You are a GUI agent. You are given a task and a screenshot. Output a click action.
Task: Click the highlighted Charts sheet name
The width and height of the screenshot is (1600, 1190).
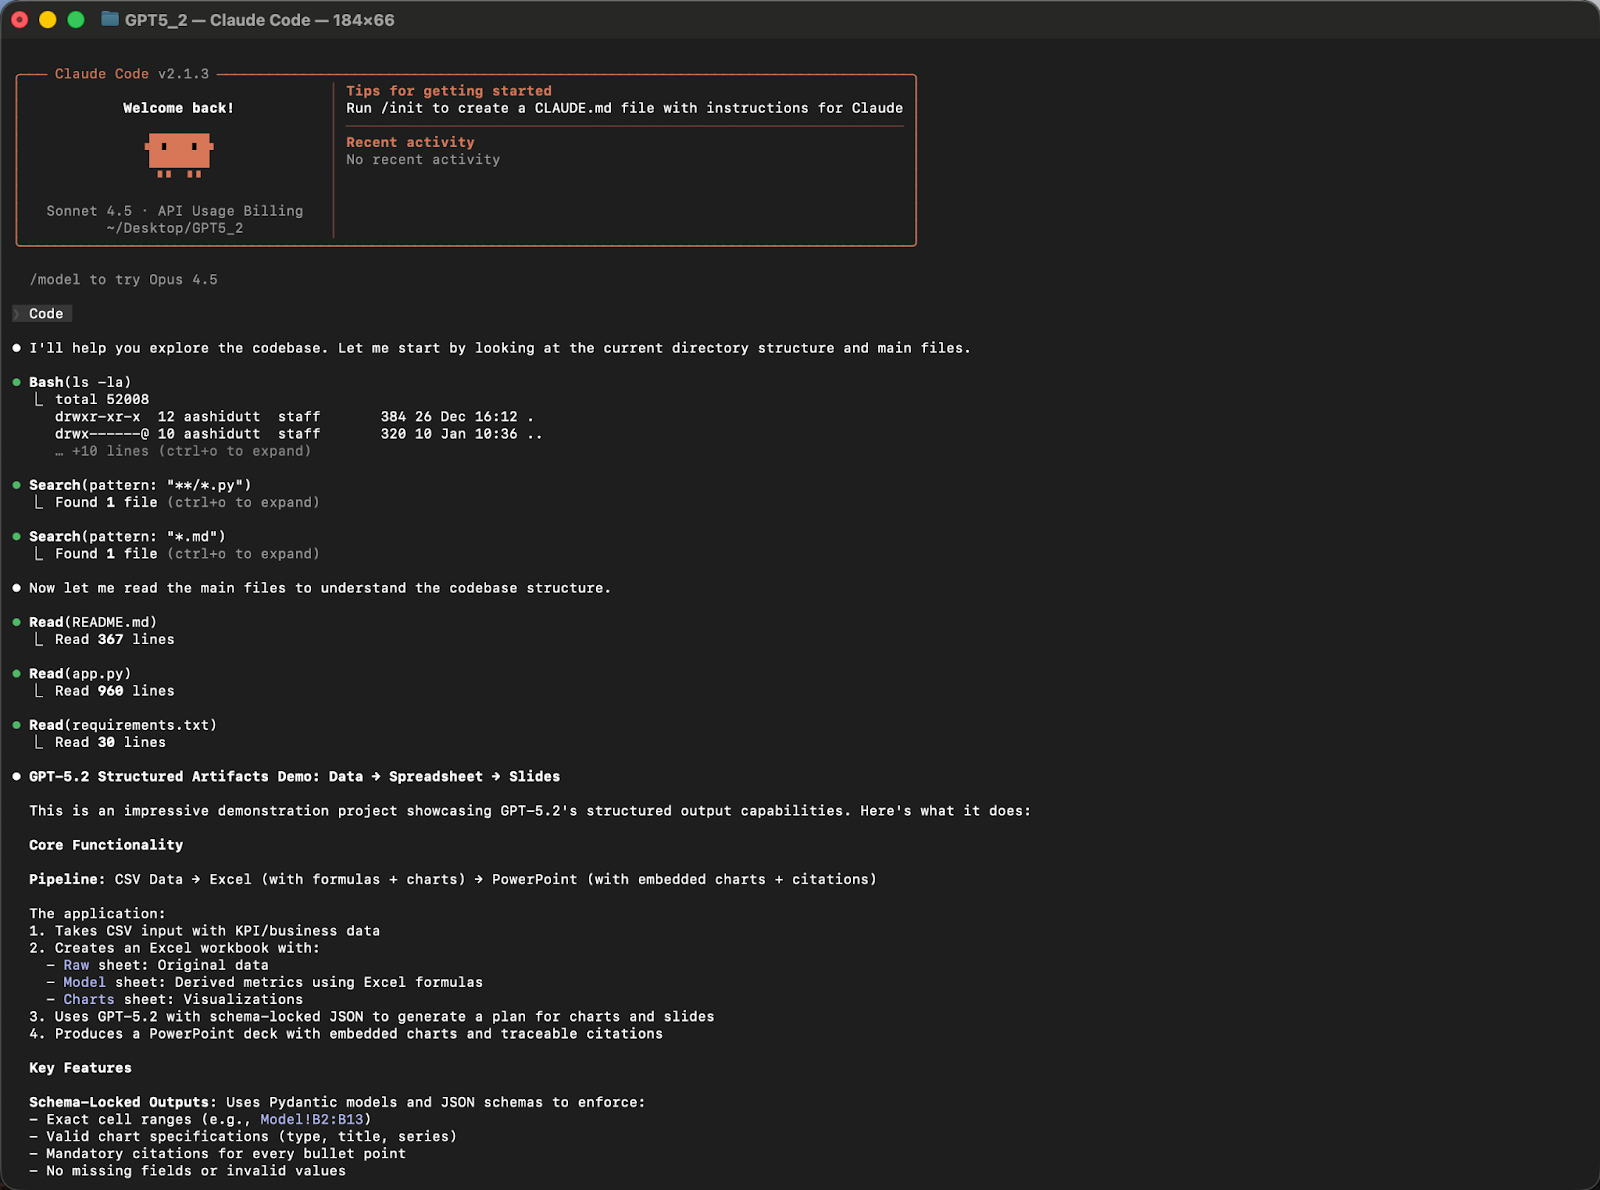(x=89, y=999)
